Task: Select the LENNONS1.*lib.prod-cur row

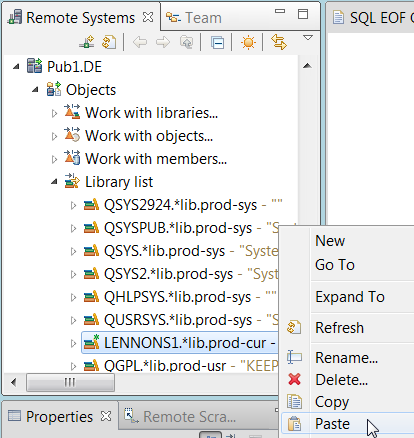Action: [x=180, y=343]
